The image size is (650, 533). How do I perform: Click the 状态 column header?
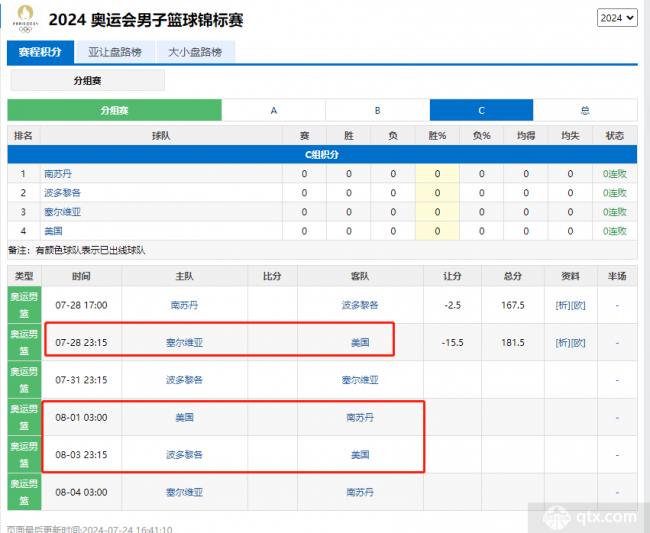pyautogui.click(x=614, y=136)
